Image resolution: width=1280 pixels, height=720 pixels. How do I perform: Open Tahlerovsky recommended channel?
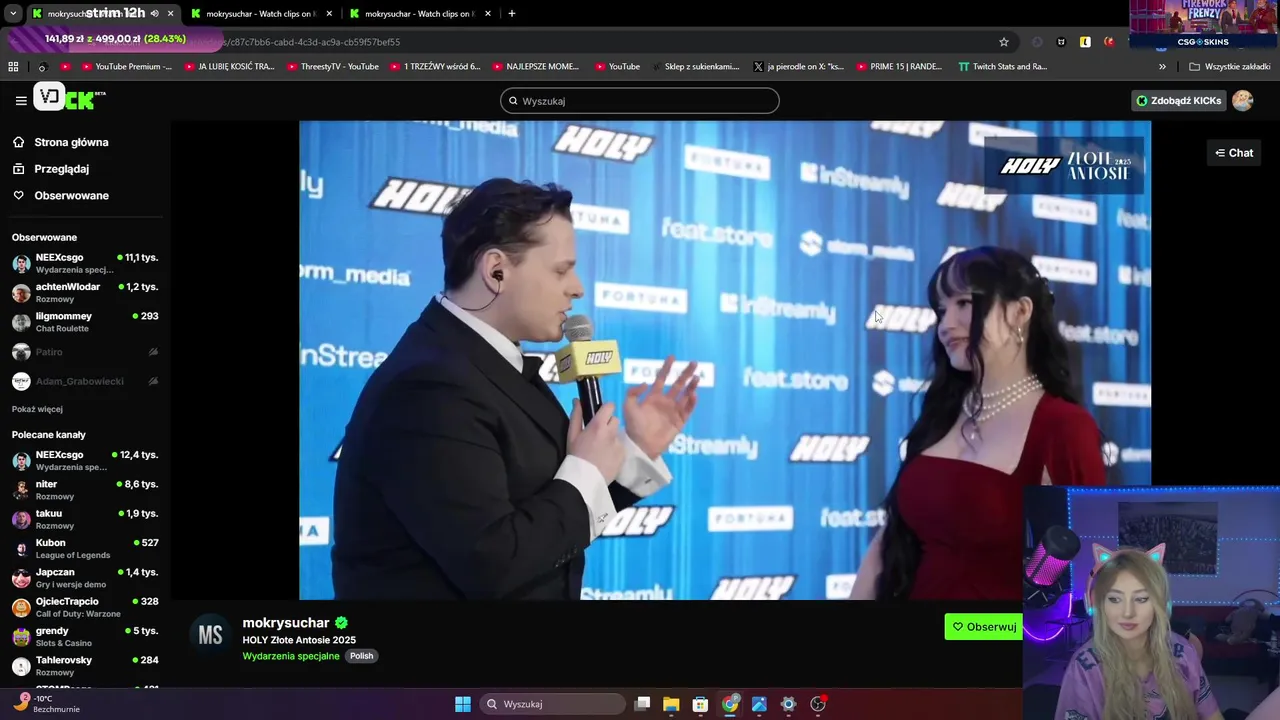pos(85,666)
